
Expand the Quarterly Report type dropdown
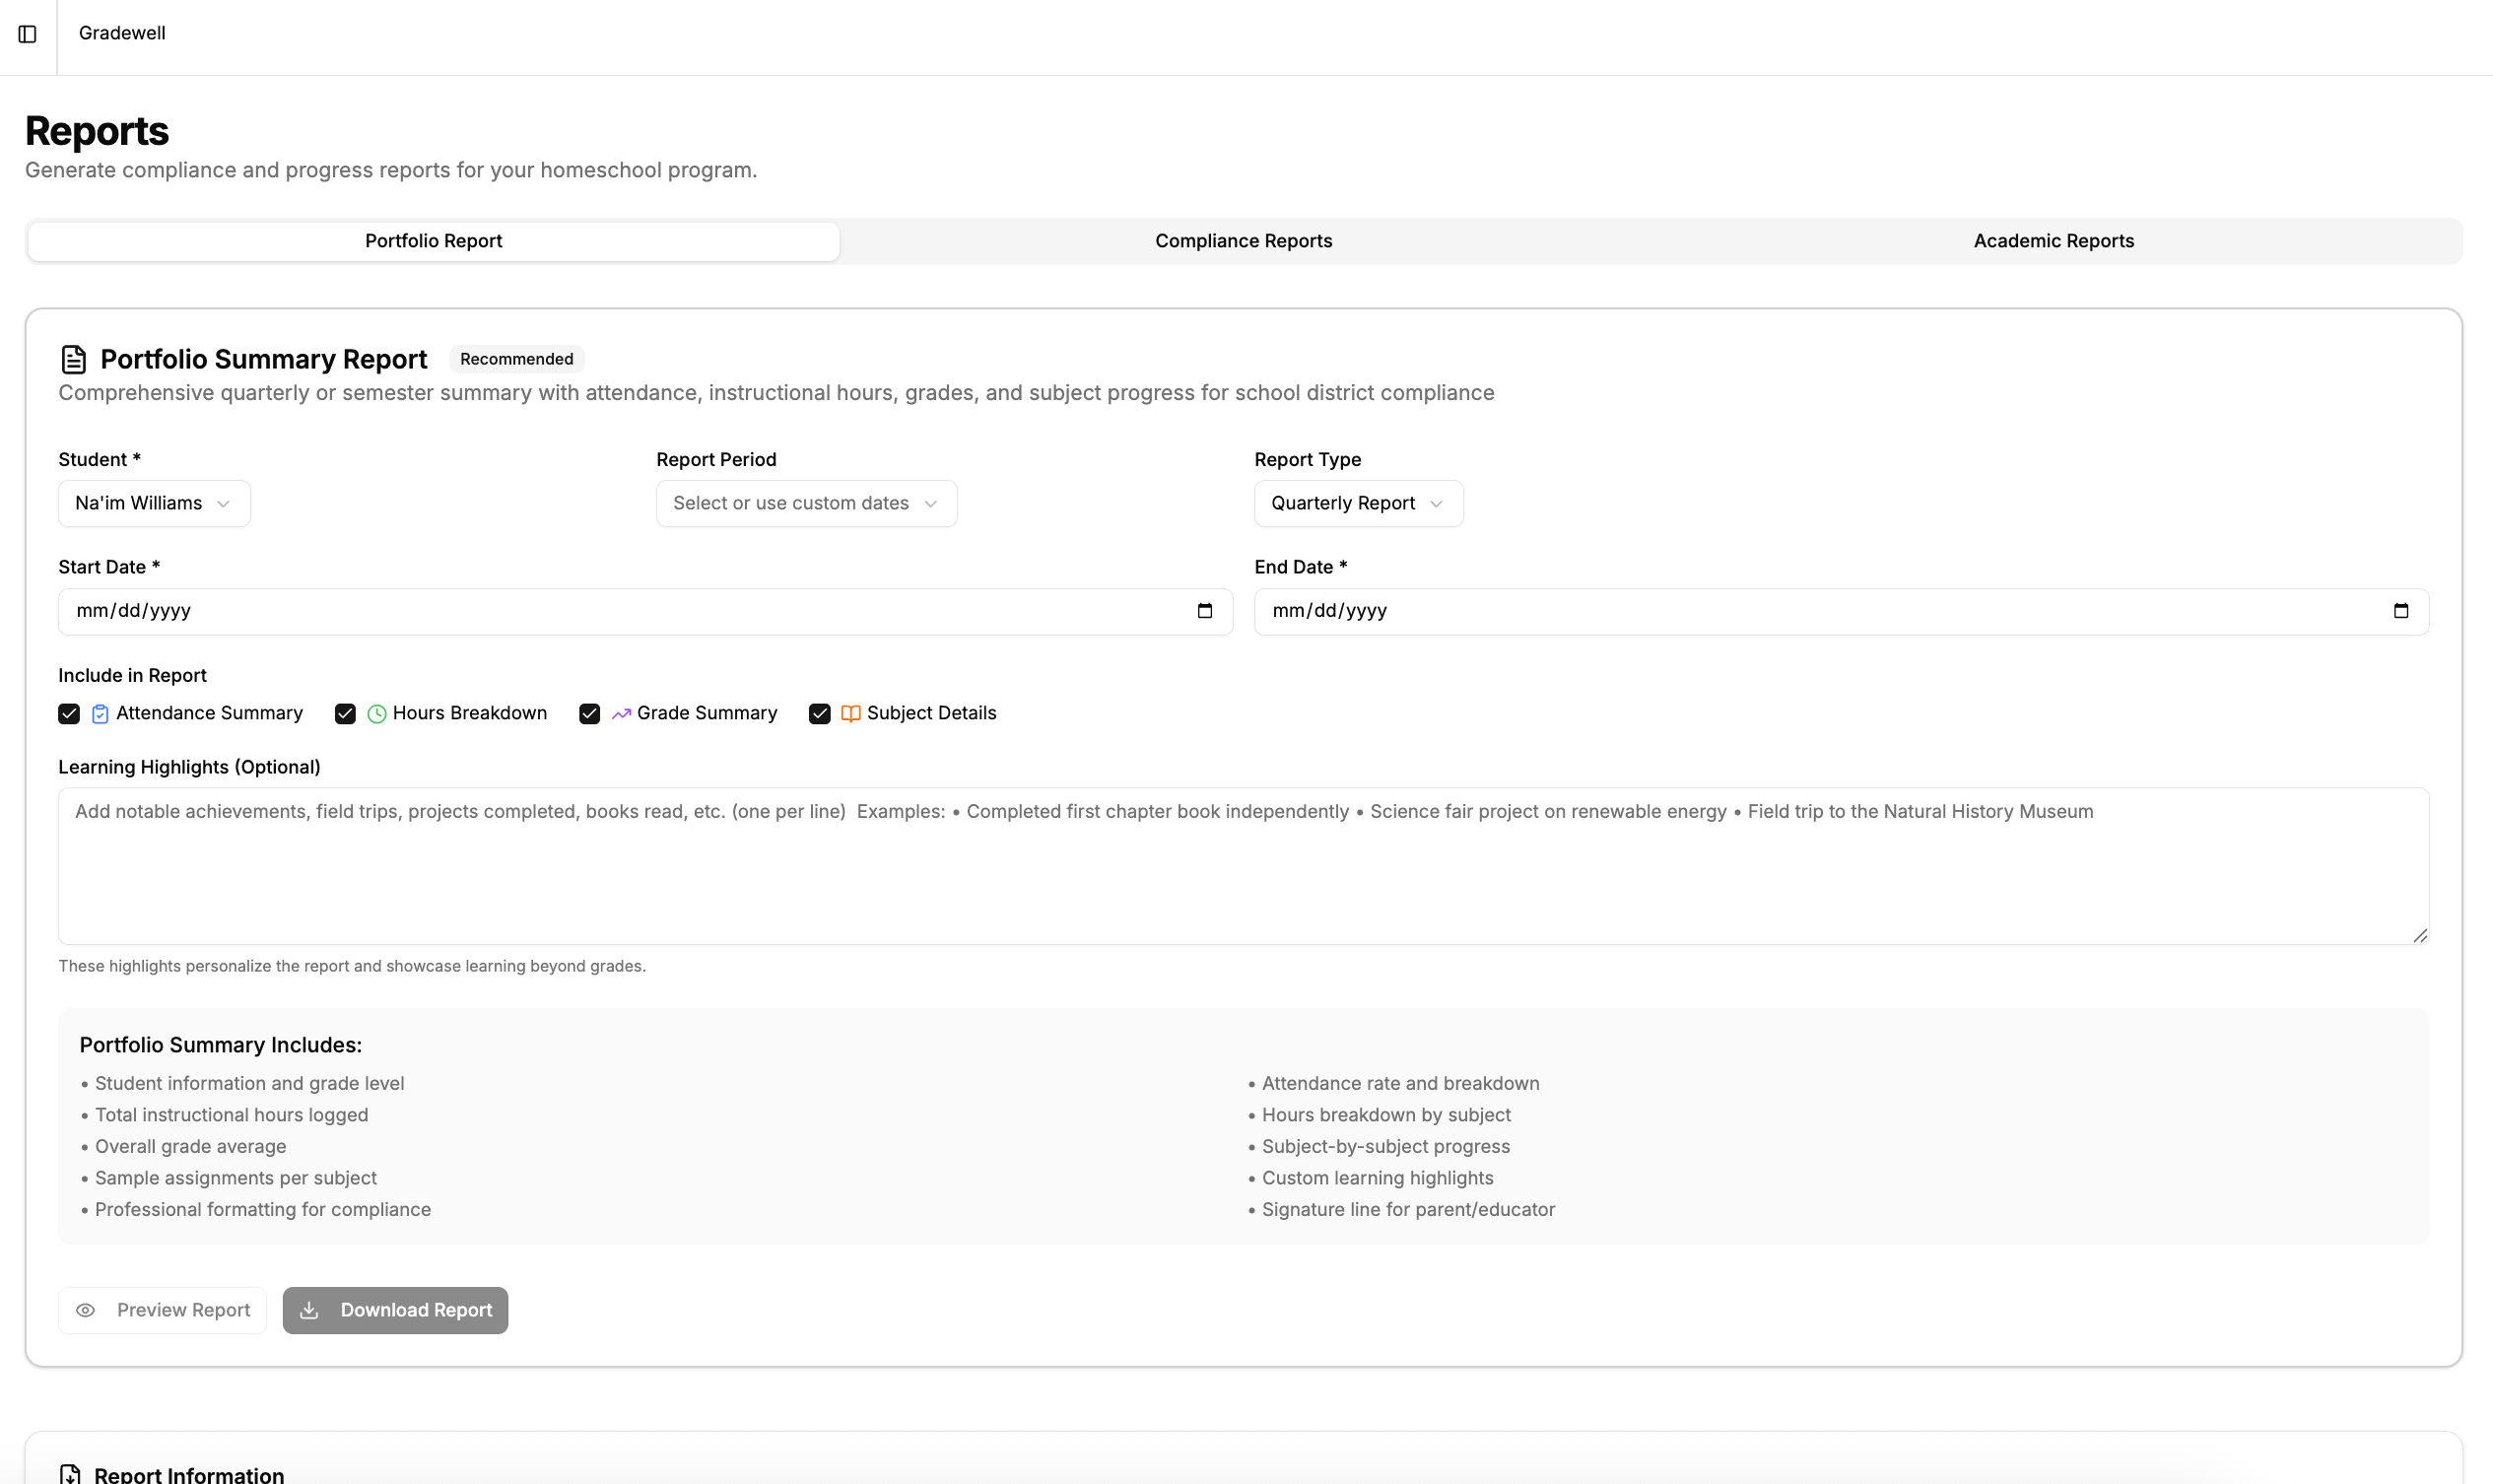pos(1356,503)
